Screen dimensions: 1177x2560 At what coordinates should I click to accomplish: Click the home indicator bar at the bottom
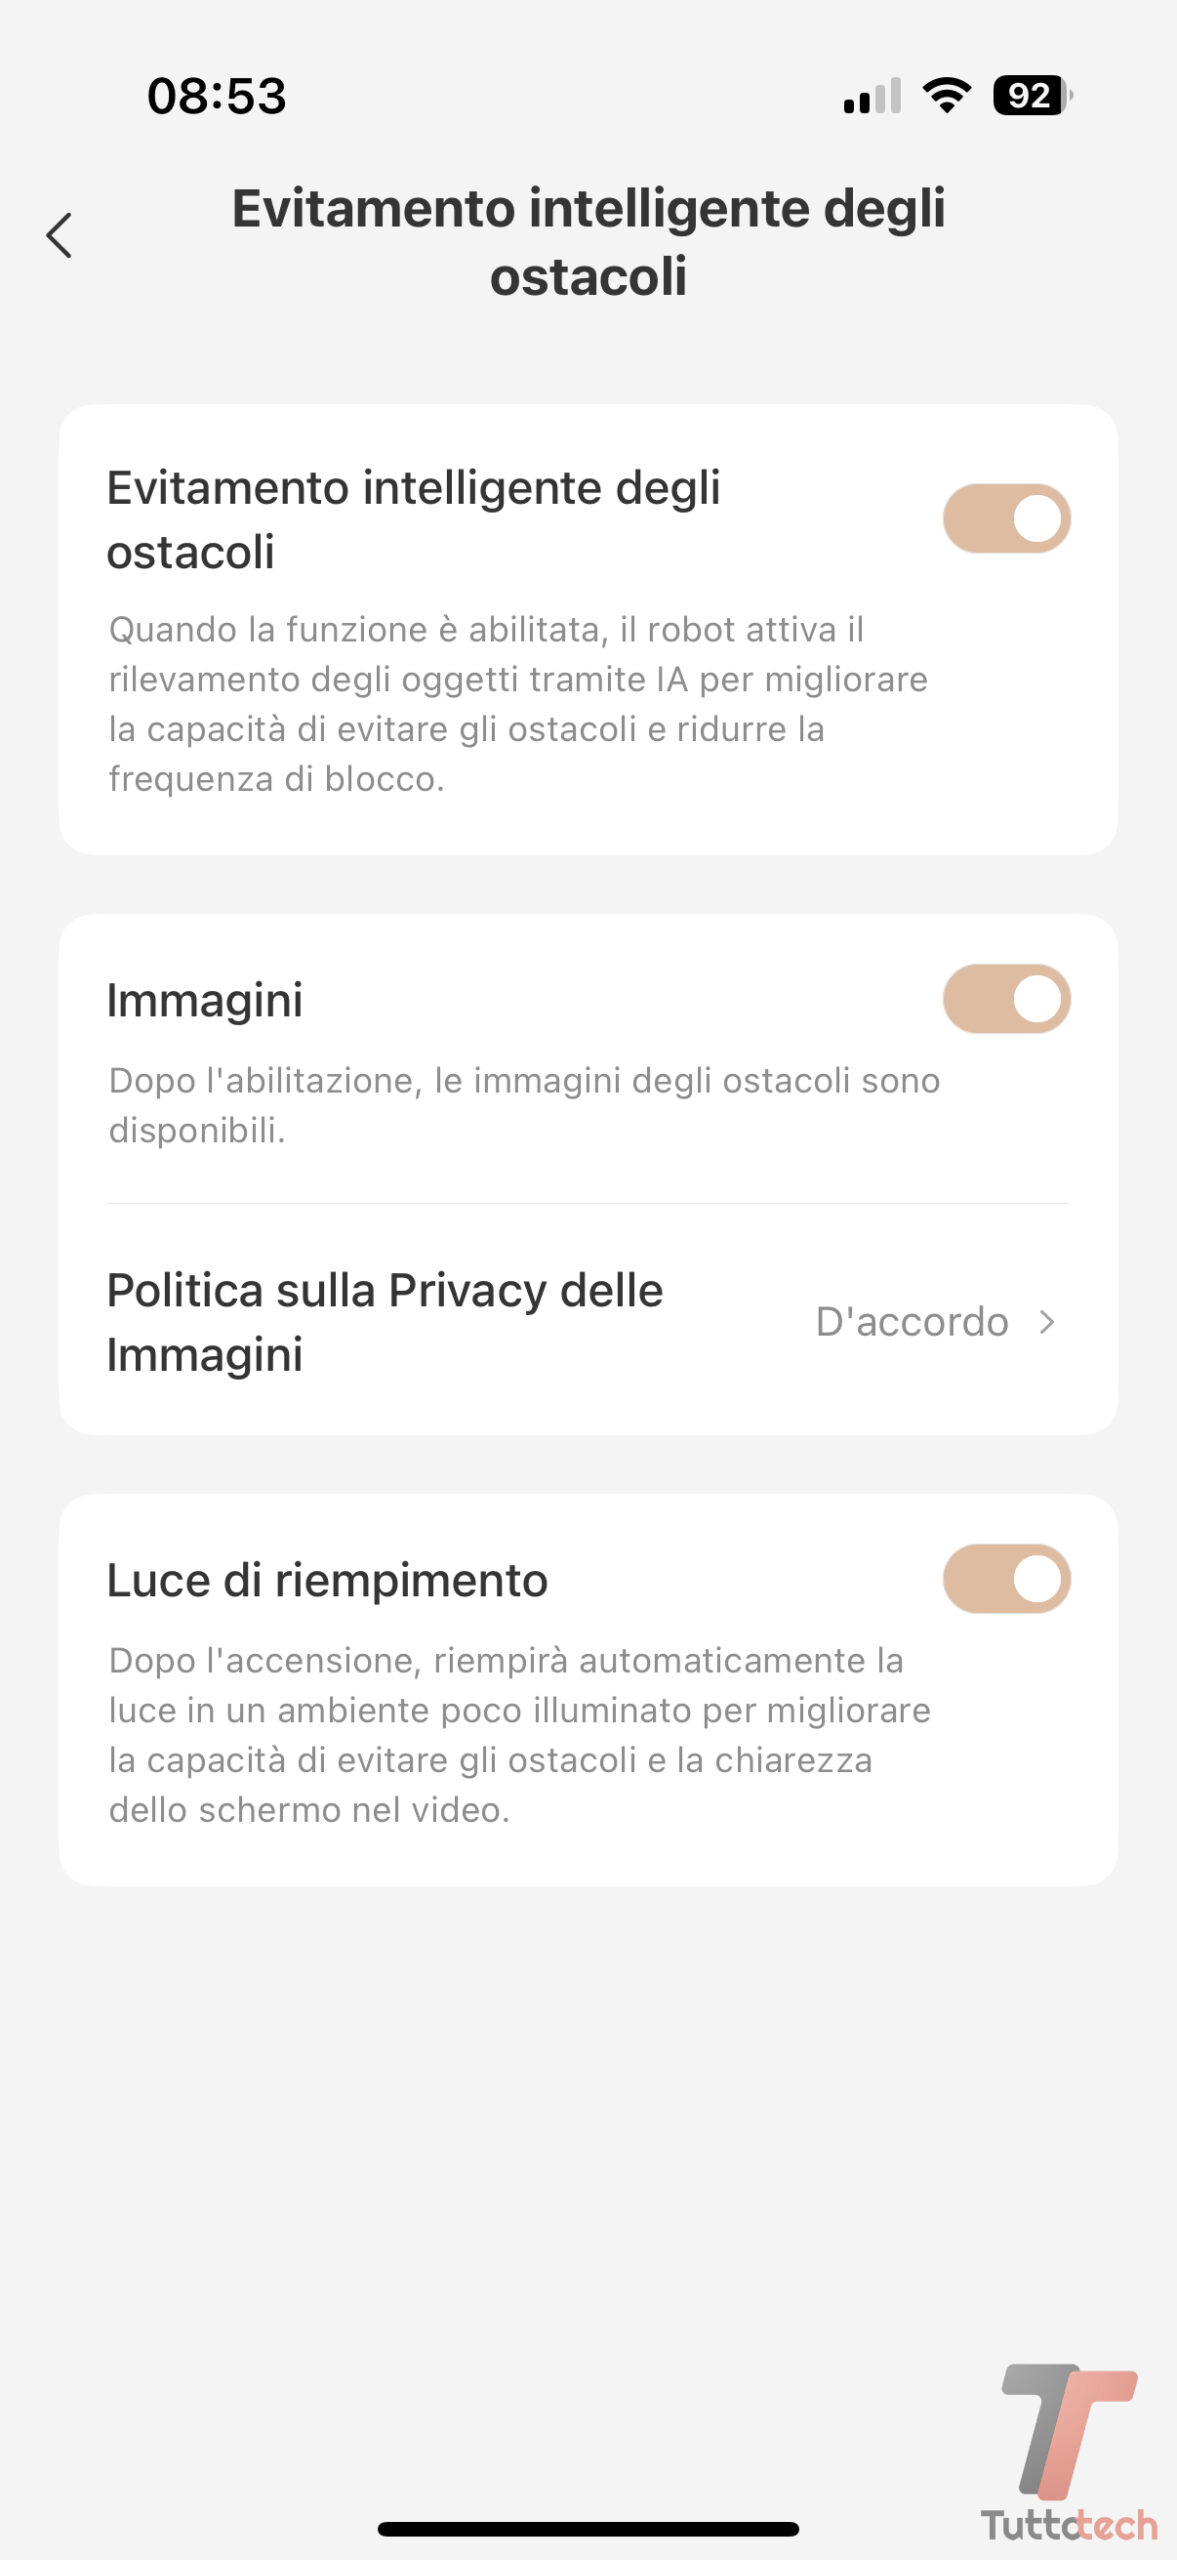tap(588, 2529)
